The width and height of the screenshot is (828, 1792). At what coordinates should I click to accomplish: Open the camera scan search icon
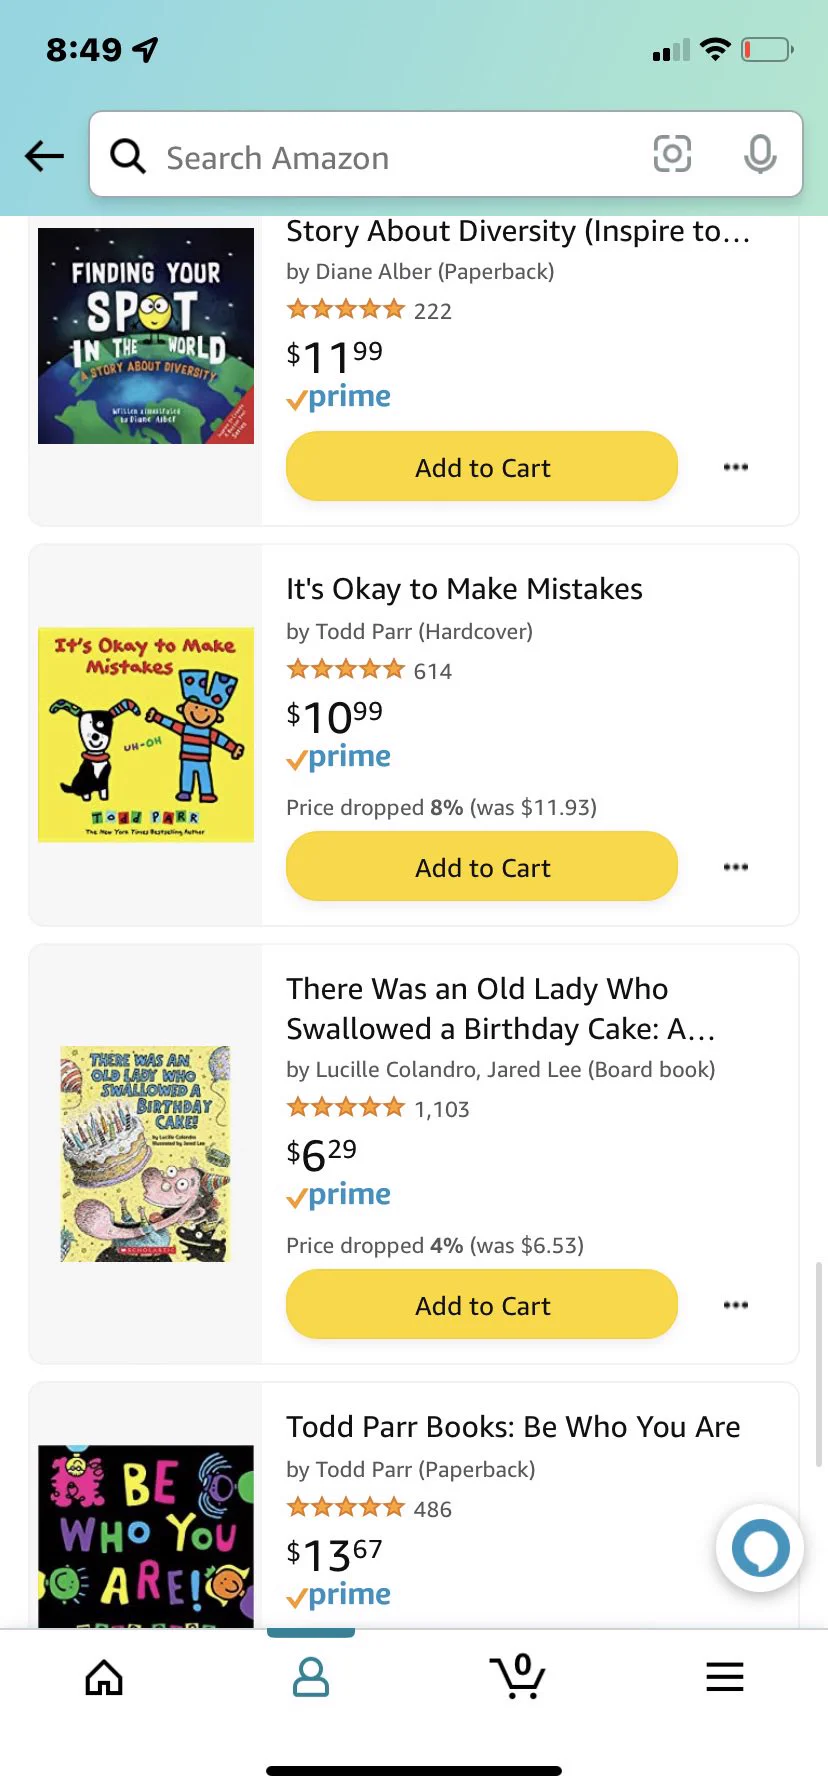(672, 154)
